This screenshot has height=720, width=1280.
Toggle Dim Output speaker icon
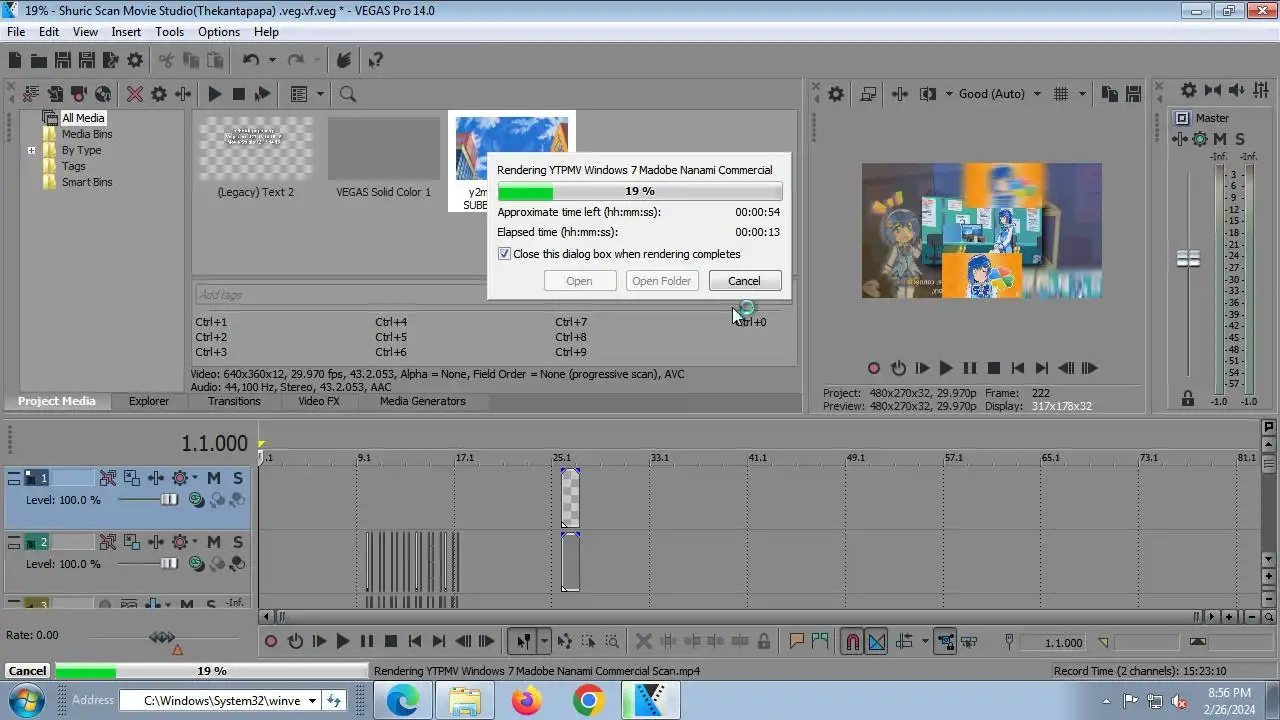[x=1236, y=90]
